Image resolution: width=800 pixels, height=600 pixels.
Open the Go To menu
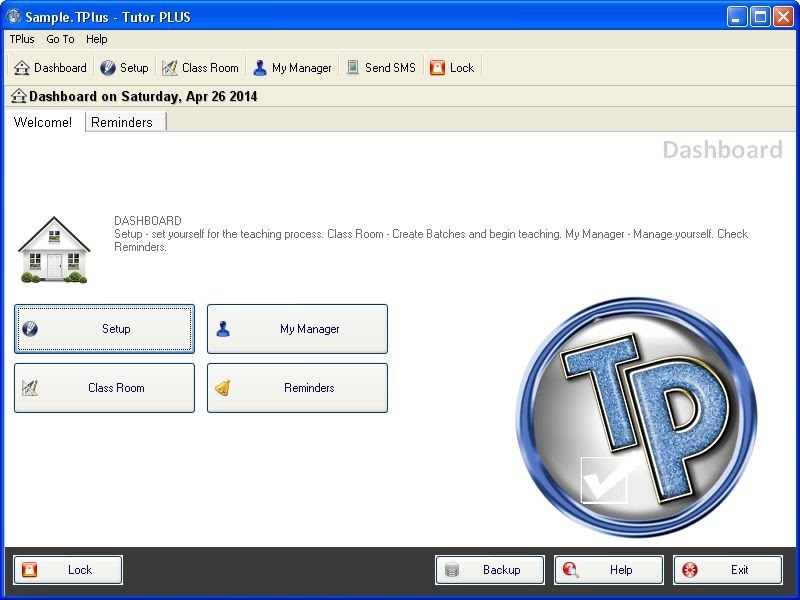[x=60, y=39]
